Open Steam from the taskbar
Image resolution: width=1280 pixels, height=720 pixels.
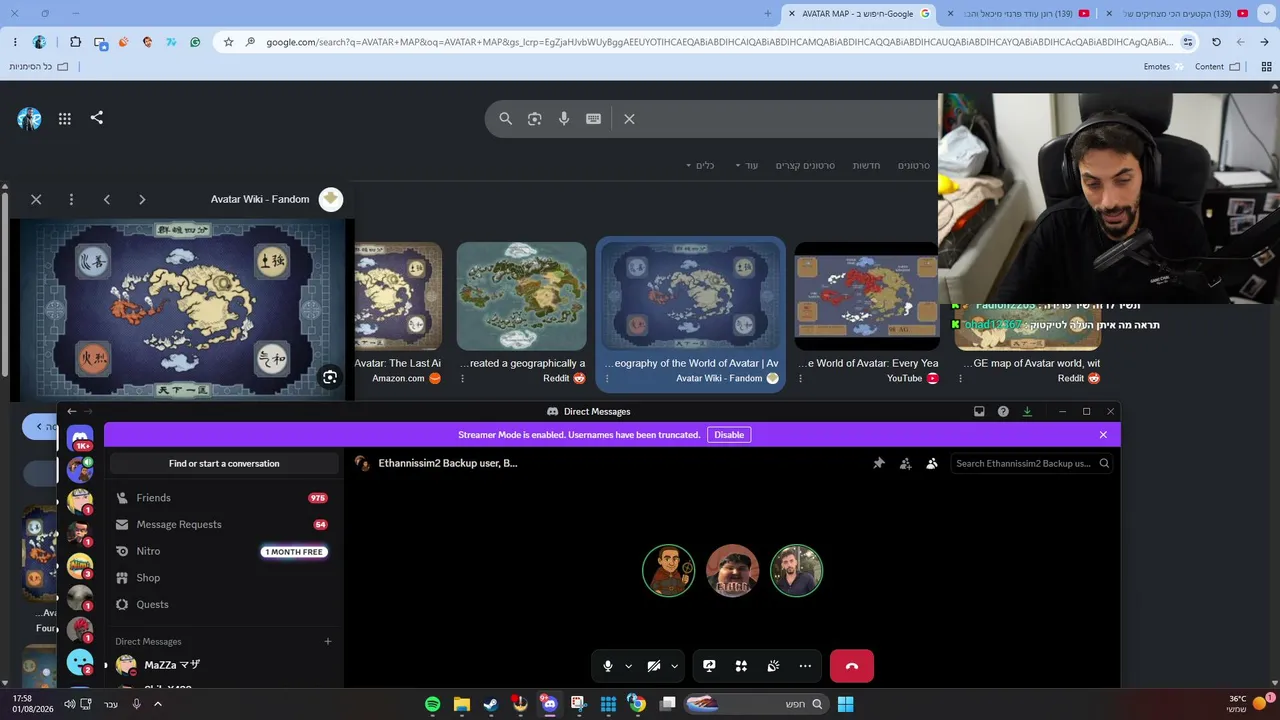tap(490, 704)
